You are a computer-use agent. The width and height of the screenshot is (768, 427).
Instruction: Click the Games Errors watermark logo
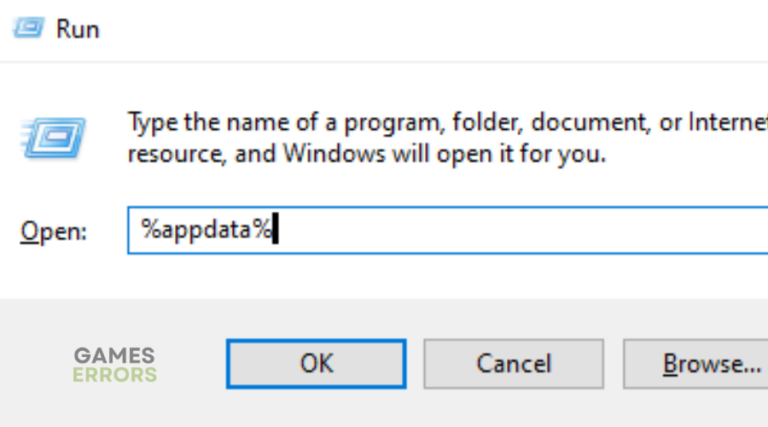114,365
